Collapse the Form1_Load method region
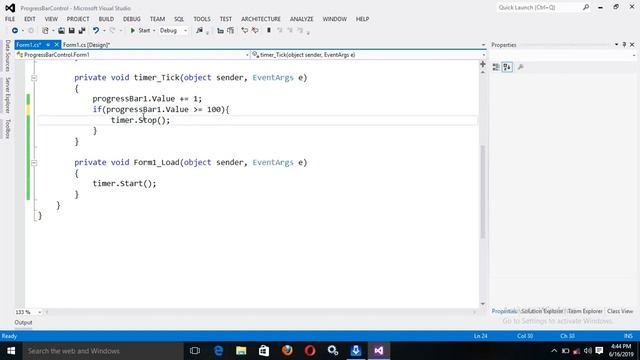The width and height of the screenshot is (640, 360). tap(34, 163)
